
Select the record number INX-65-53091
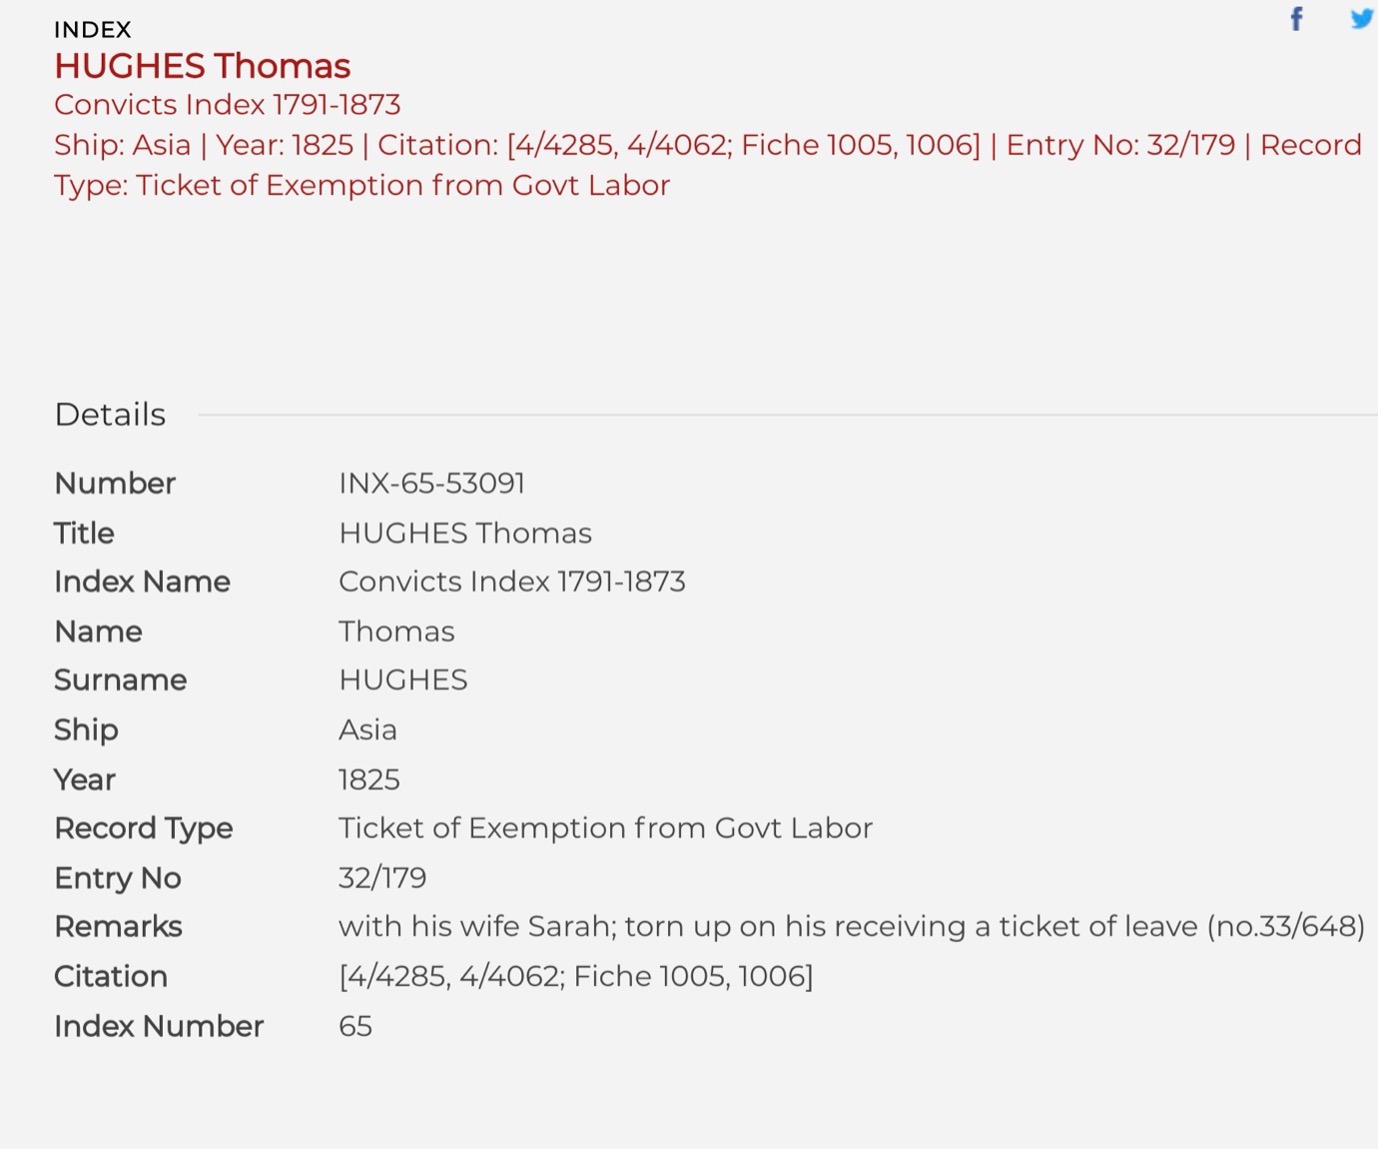(431, 483)
